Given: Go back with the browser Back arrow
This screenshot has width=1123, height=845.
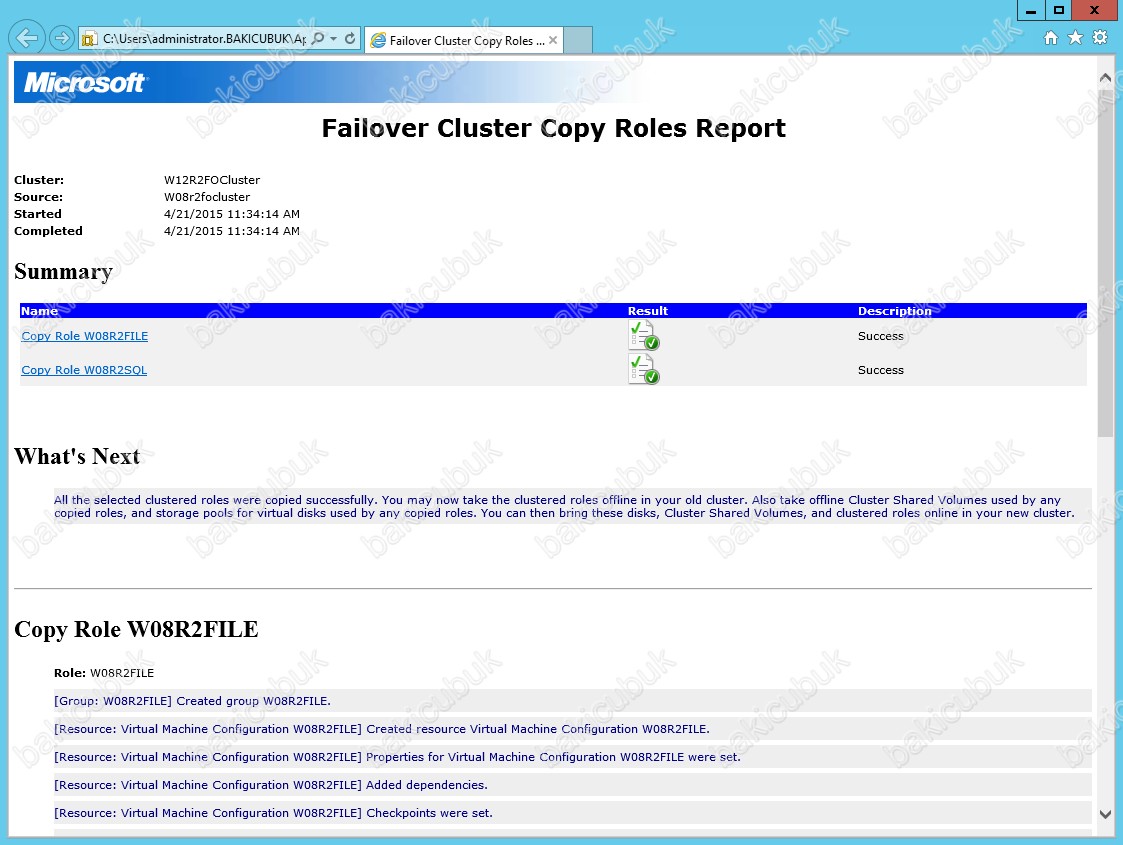Looking at the screenshot, I should (26, 37).
